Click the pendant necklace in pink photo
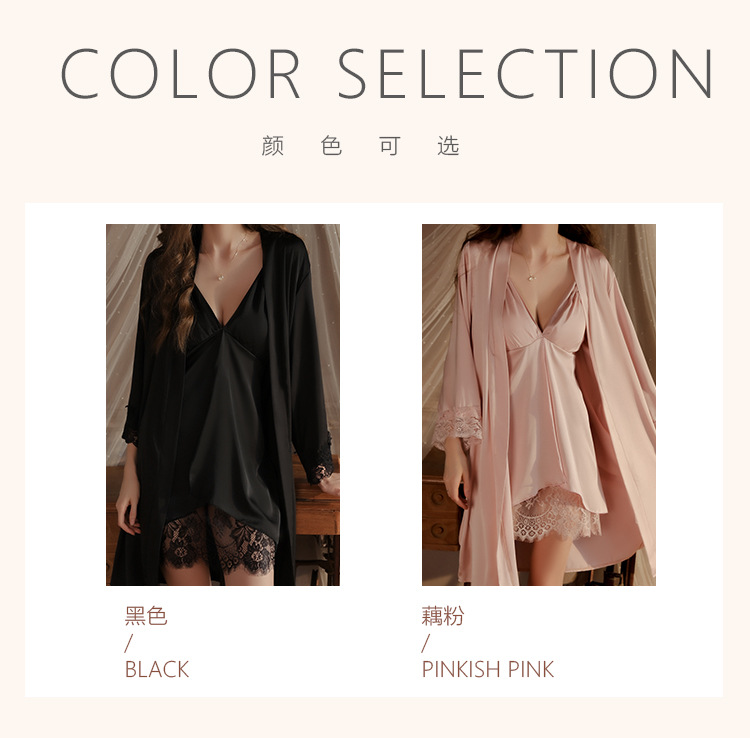 pyautogui.click(x=530, y=277)
